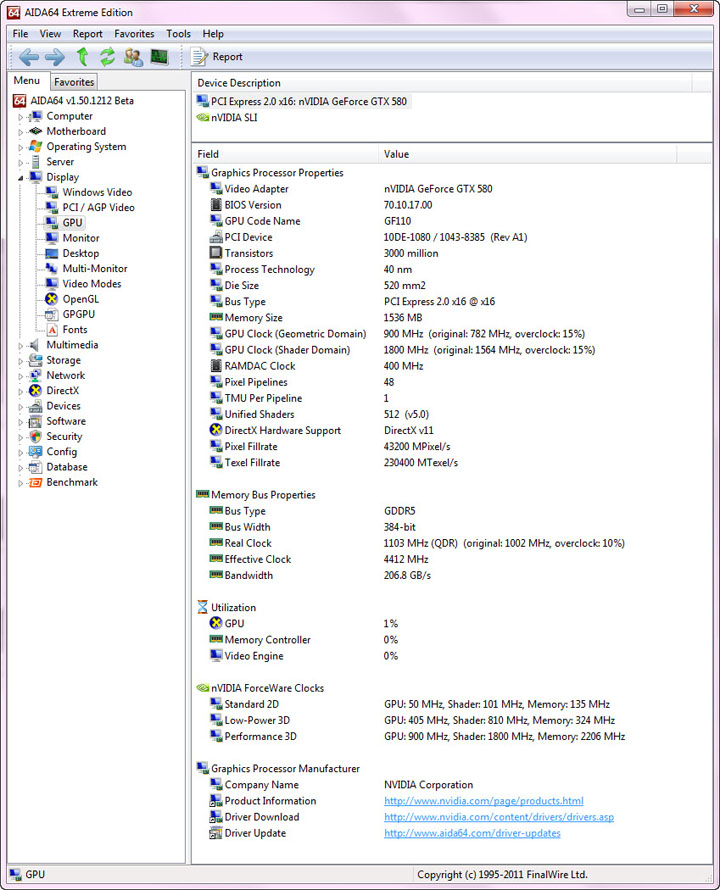Screen dimensions: 720x890
Task: Click the OpenGL icon in the tree
Action: 52,299
